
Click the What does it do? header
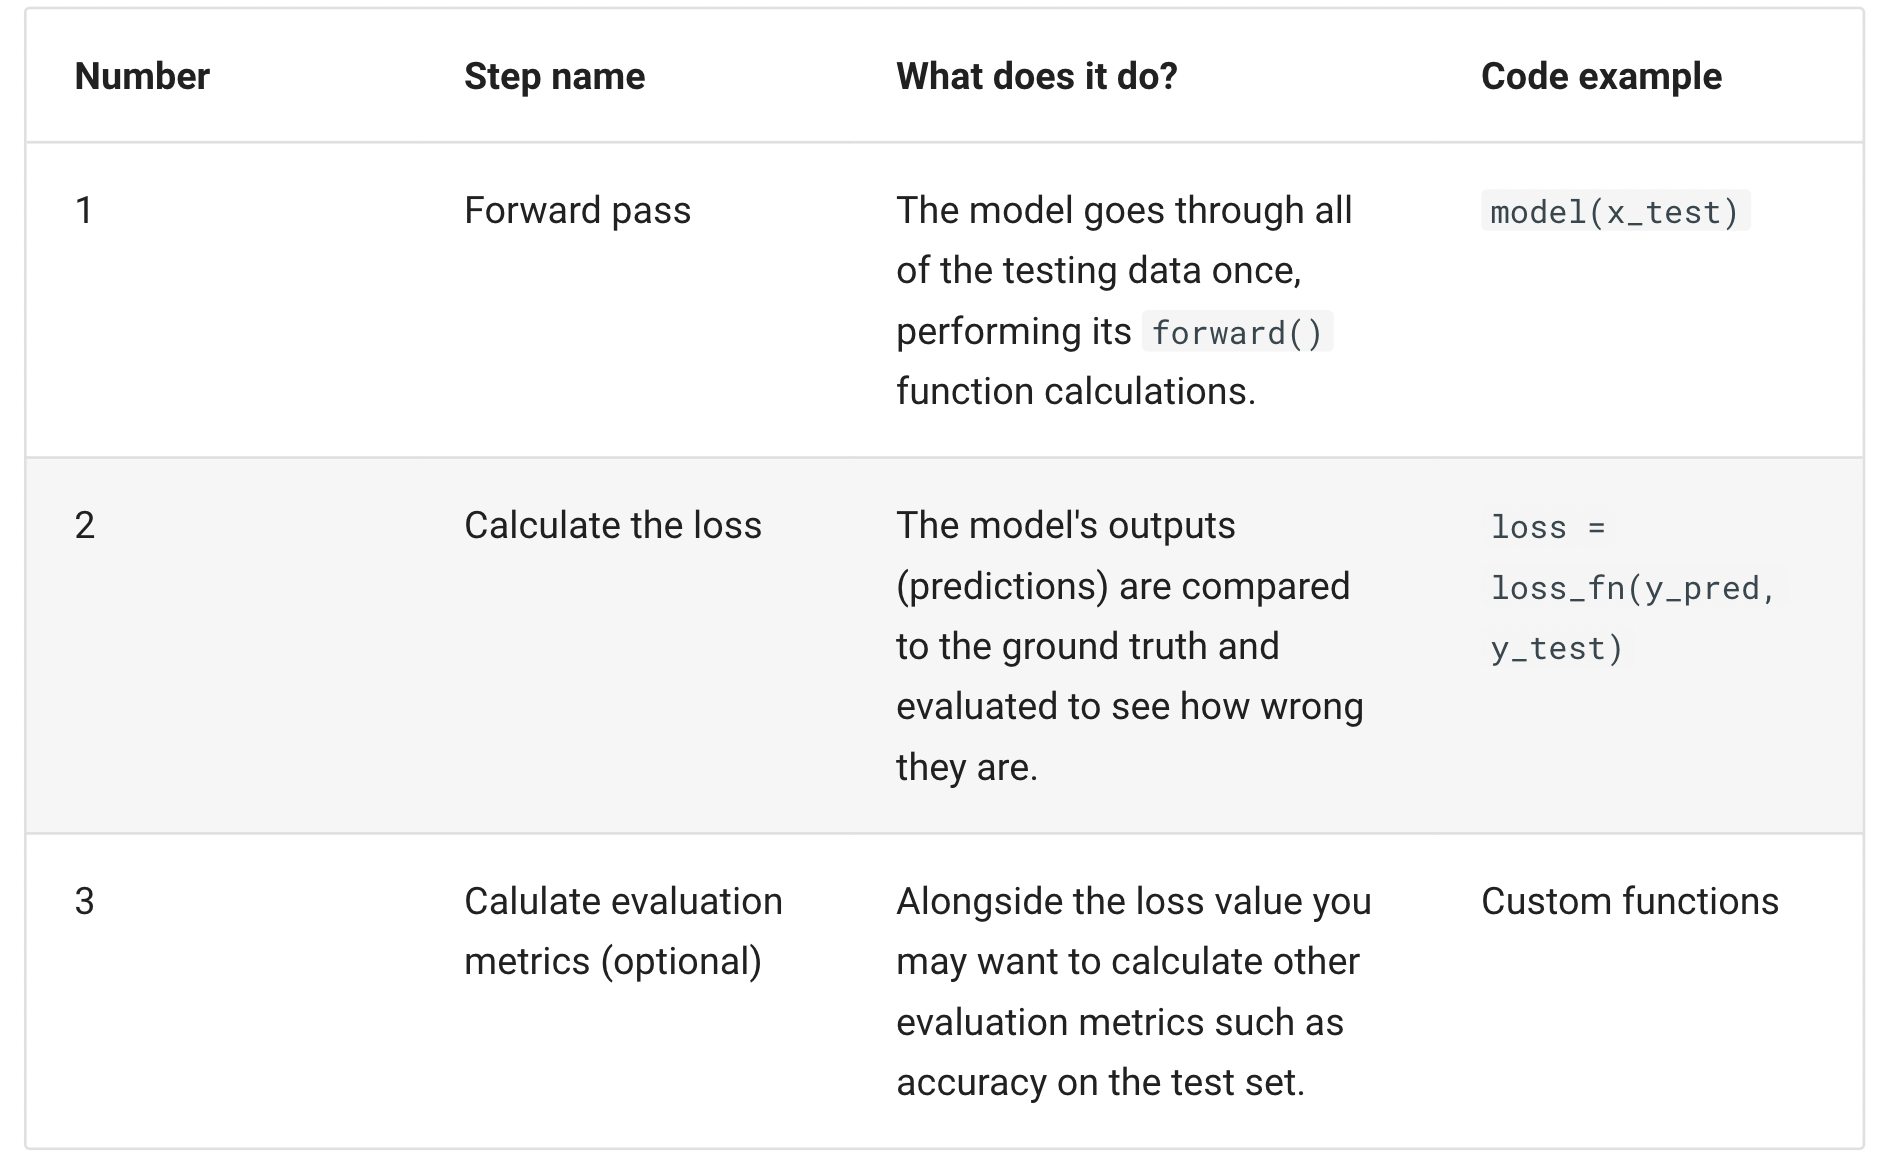tap(1037, 76)
